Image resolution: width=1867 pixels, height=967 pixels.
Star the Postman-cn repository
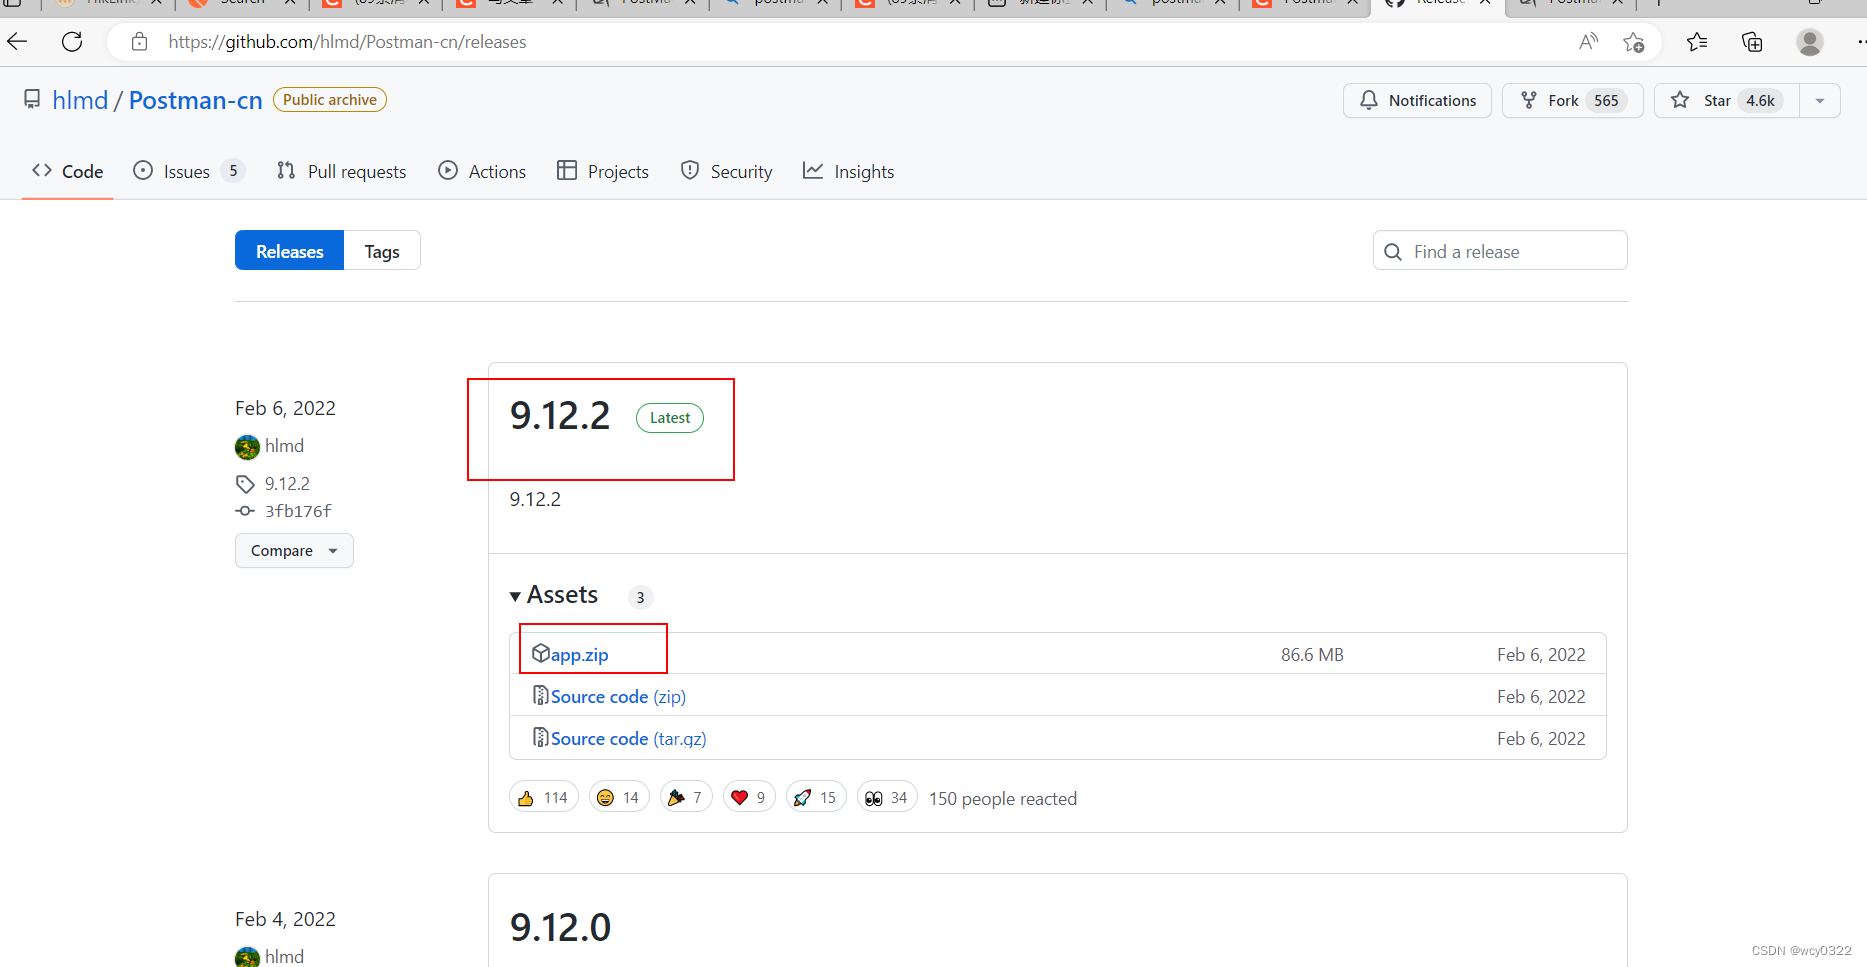click(x=1727, y=101)
